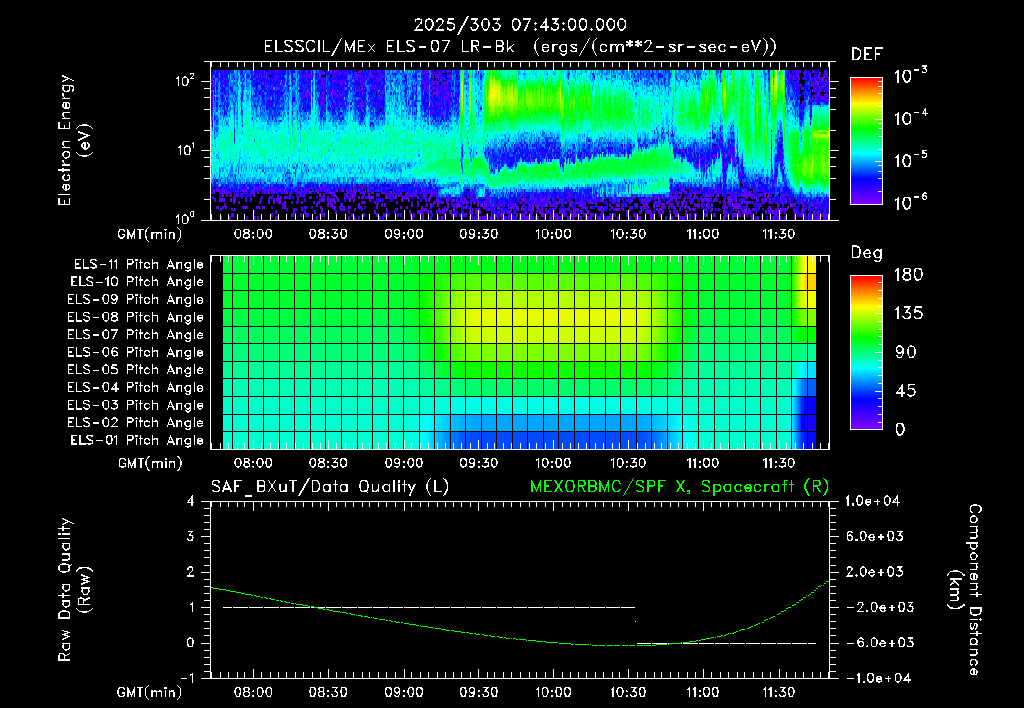Click the ELS-03 Pitch Angle row label
This screenshot has width=1024, height=708.
[x=136, y=405]
